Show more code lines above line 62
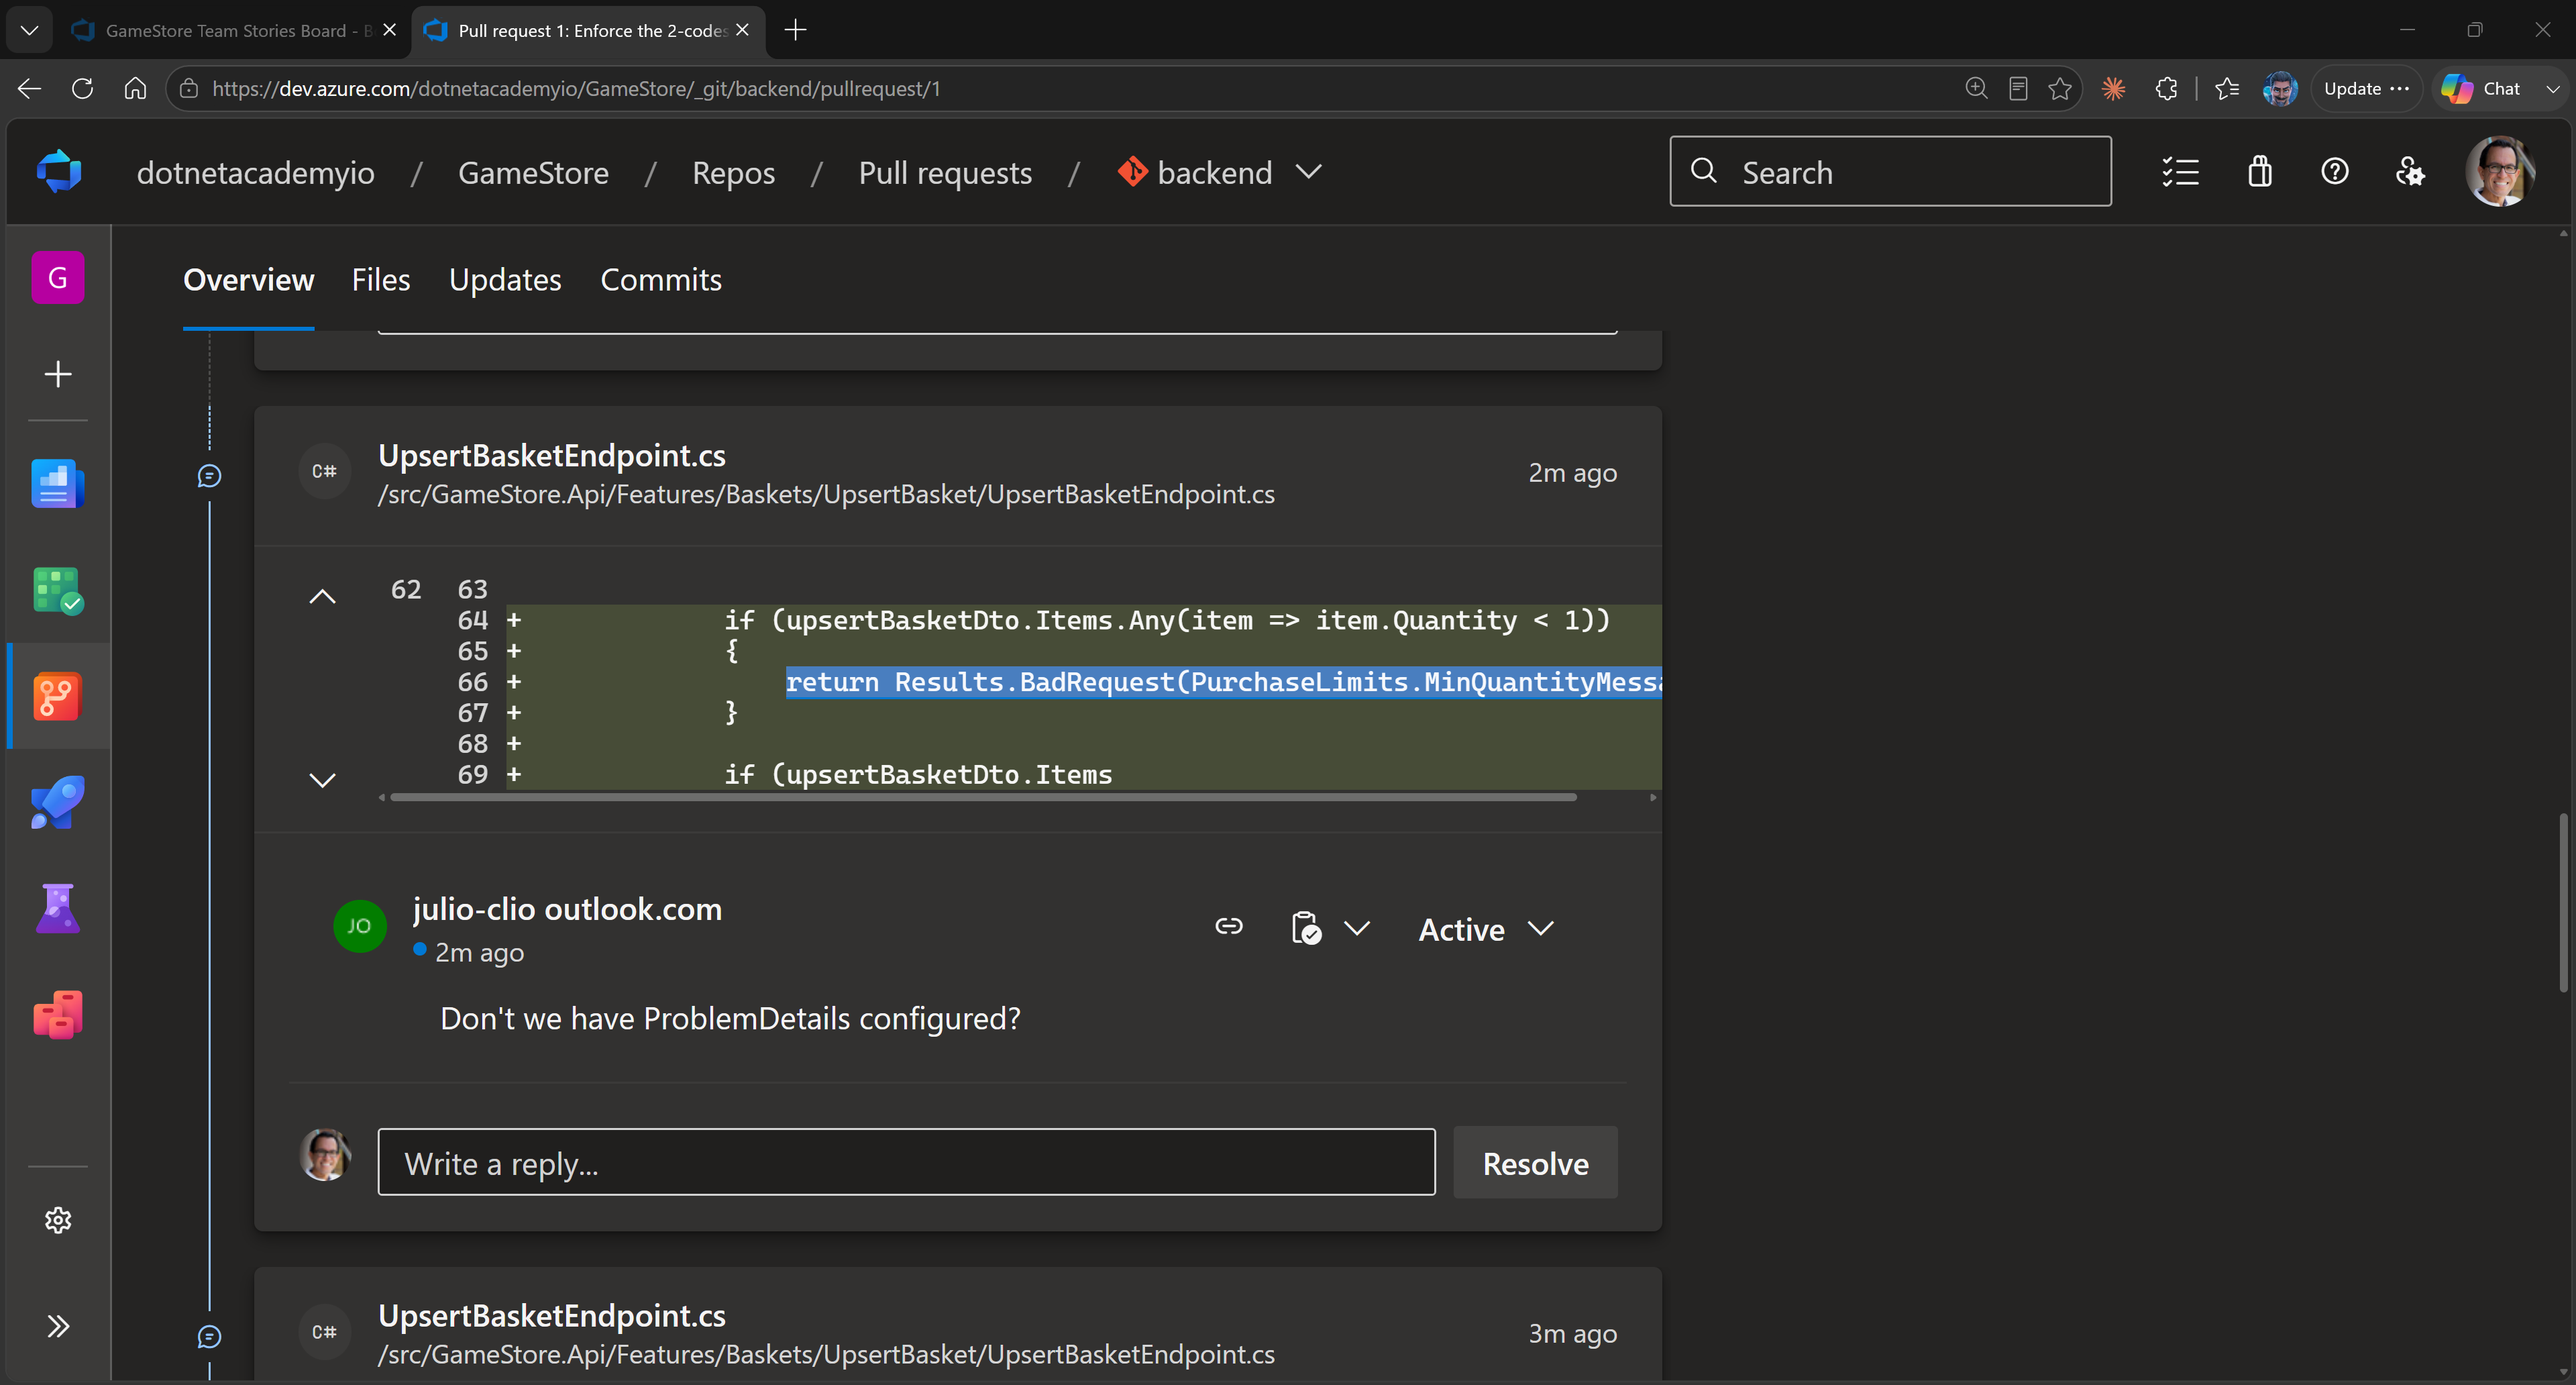 pos(322,597)
